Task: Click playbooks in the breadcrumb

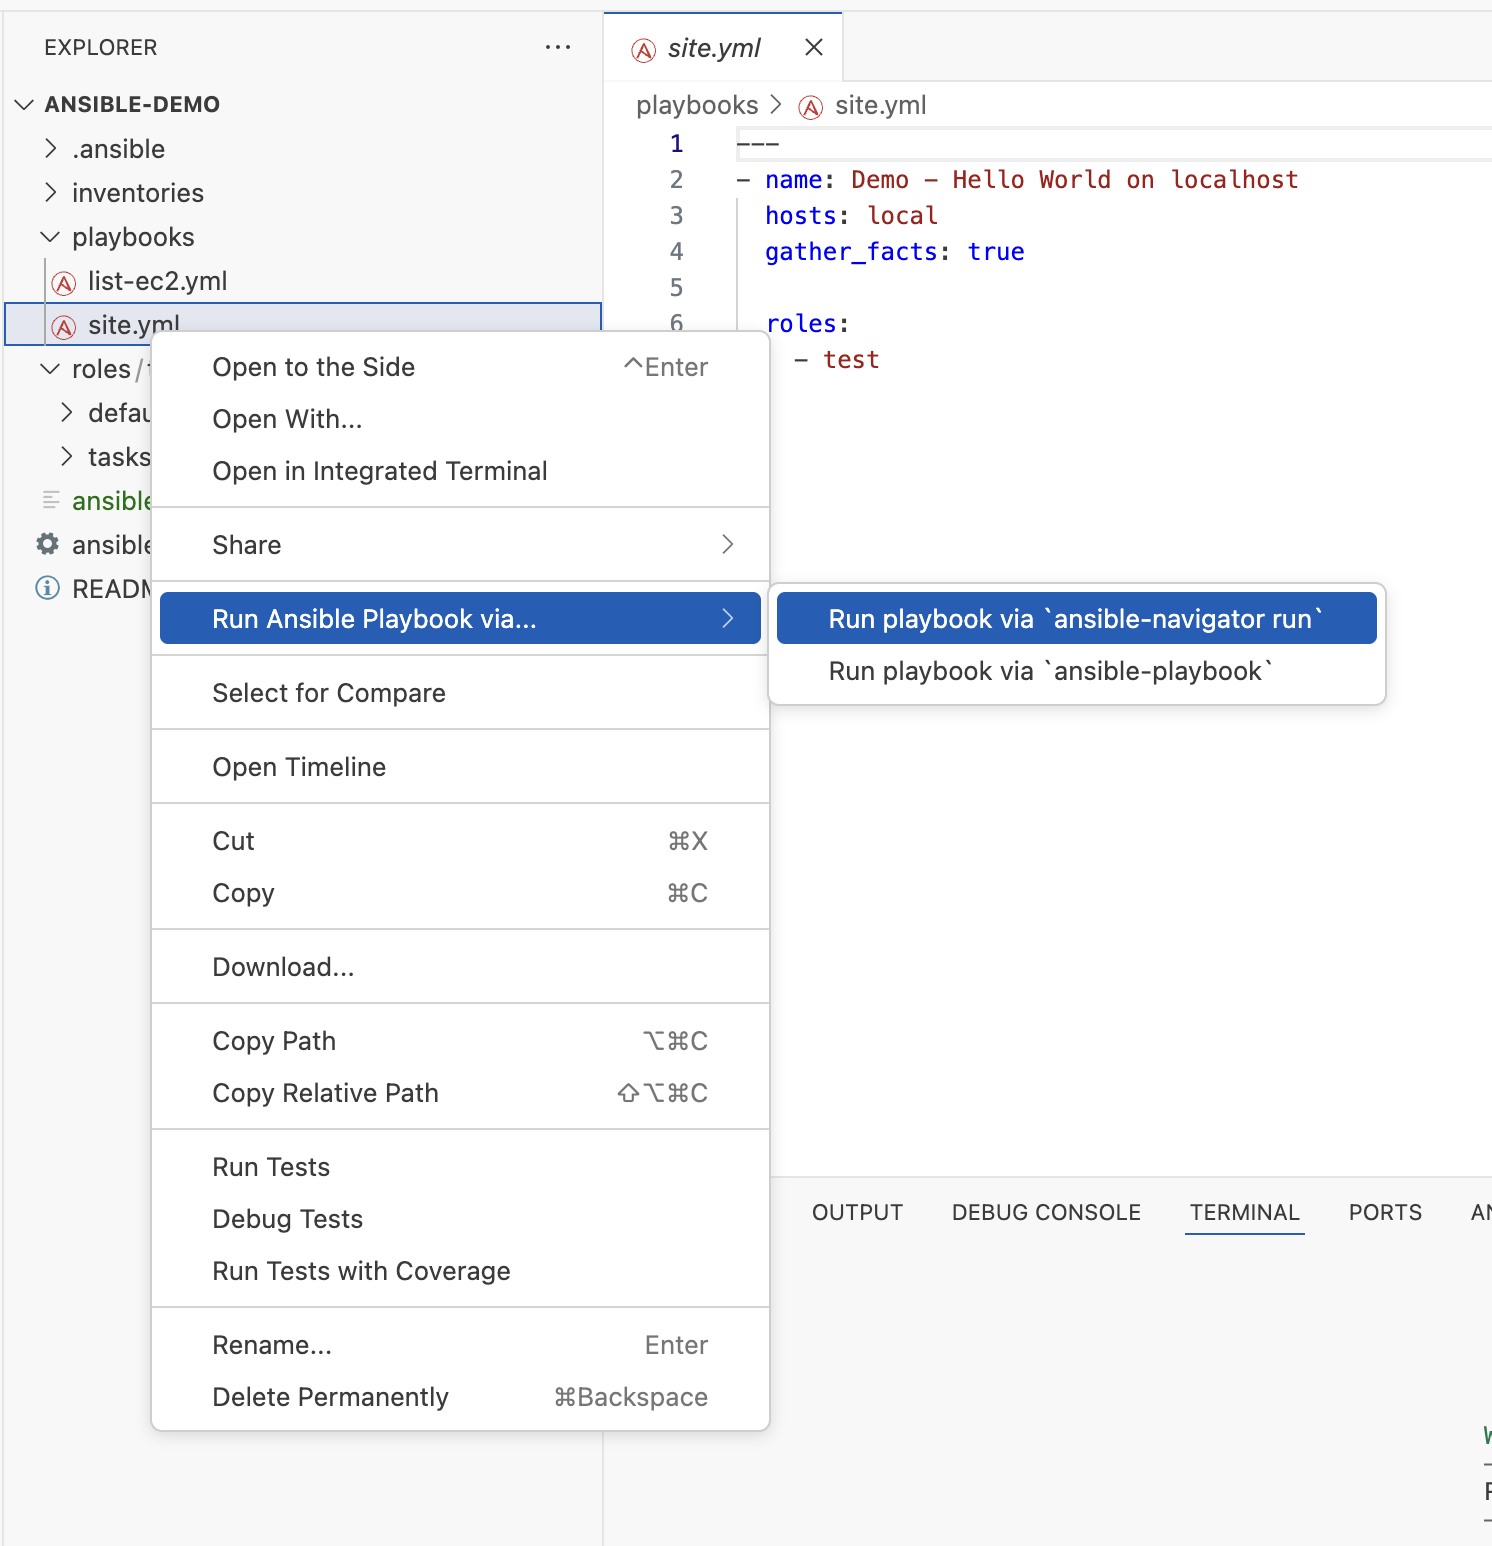Action: coord(697,105)
